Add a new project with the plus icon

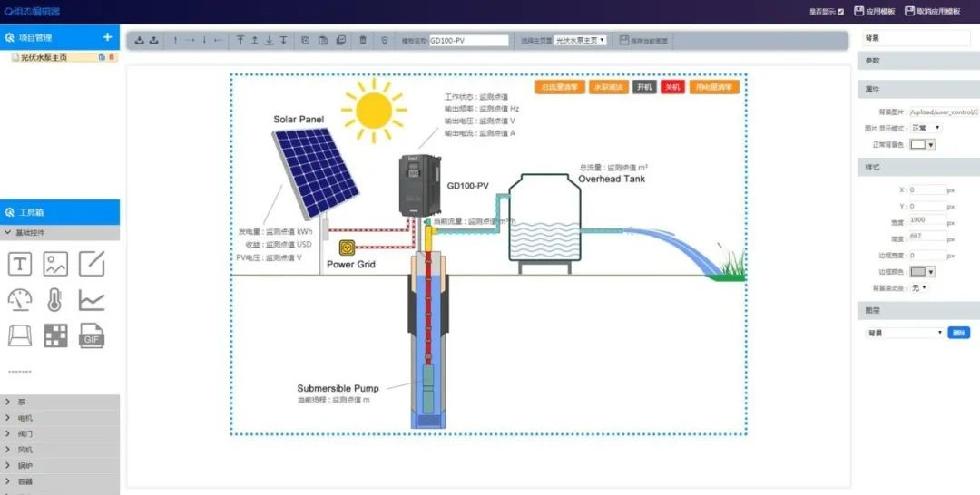[x=107, y=37]
